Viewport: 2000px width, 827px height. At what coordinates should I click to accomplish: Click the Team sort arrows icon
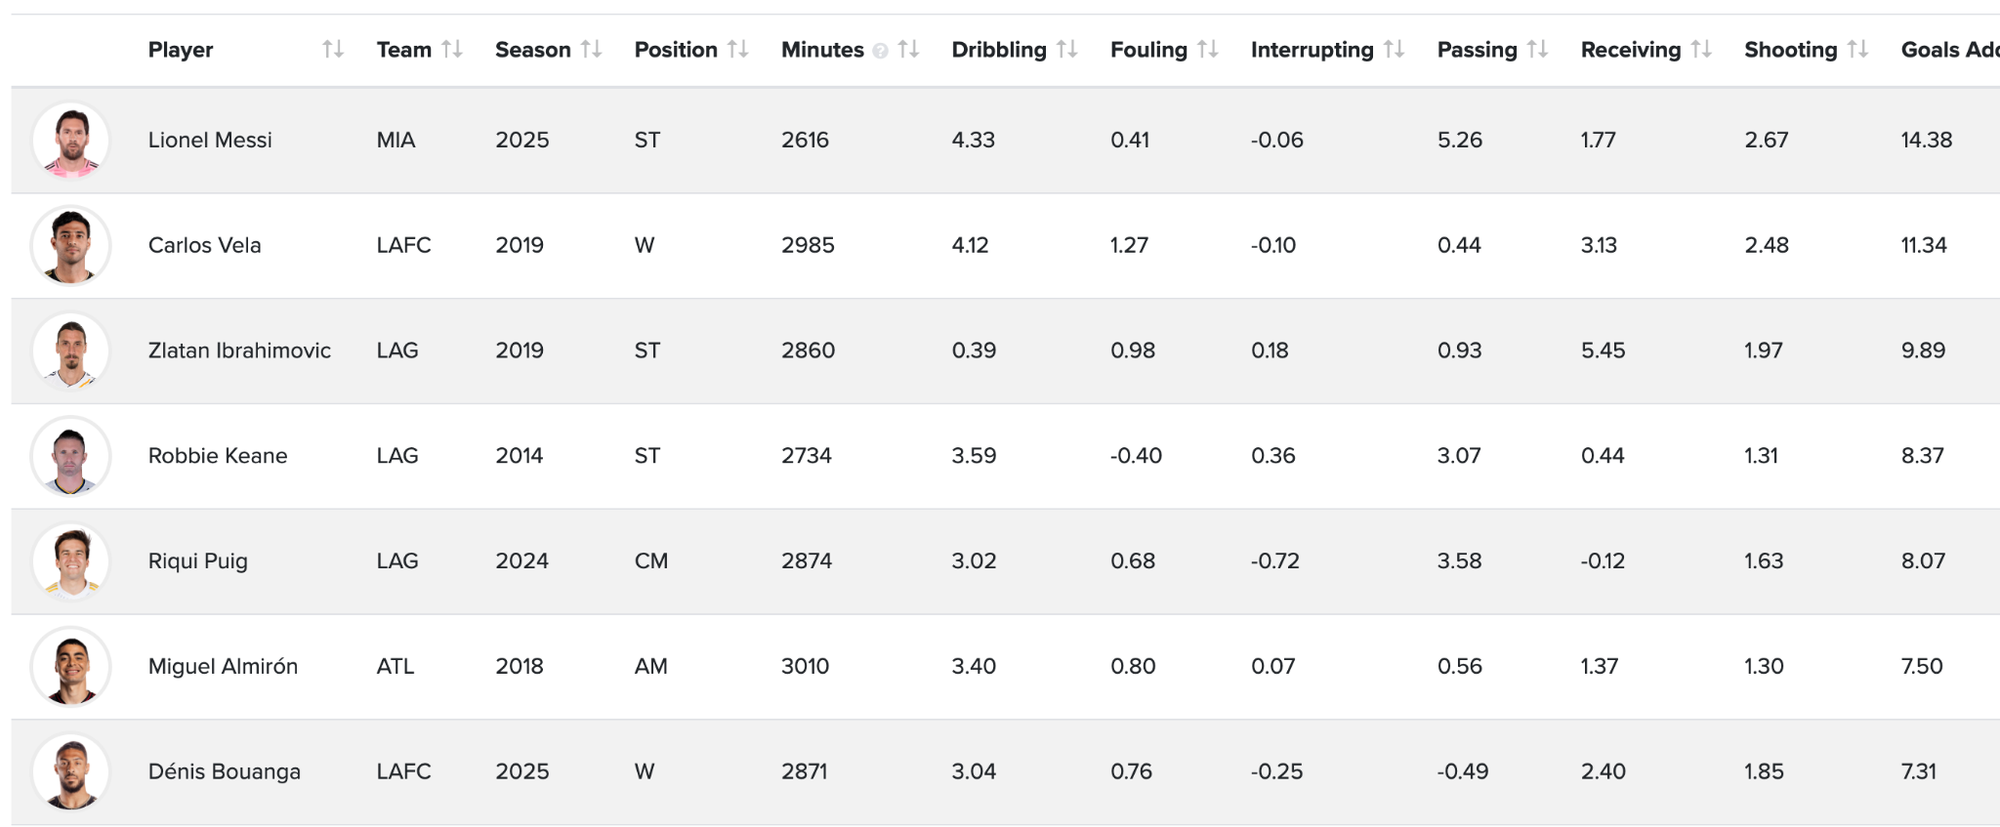(x=452, y=49)
